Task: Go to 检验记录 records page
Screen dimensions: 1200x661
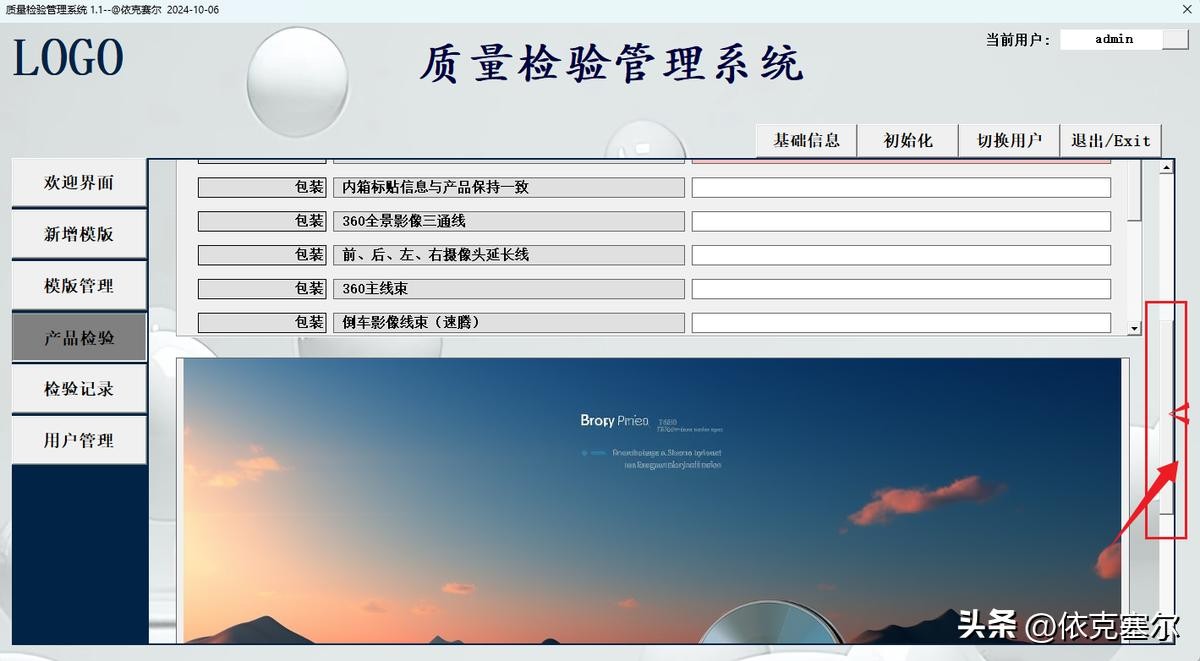Action: [79, 389]
